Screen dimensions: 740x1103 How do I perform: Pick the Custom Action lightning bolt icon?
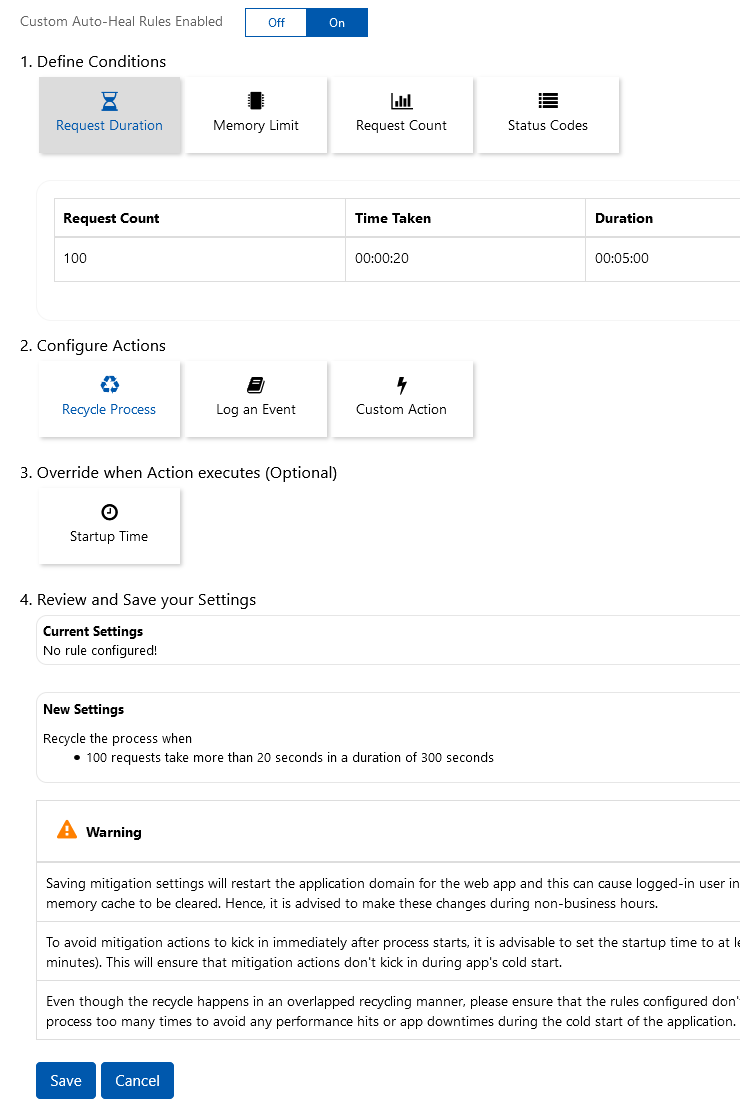[x=401, y=385]
